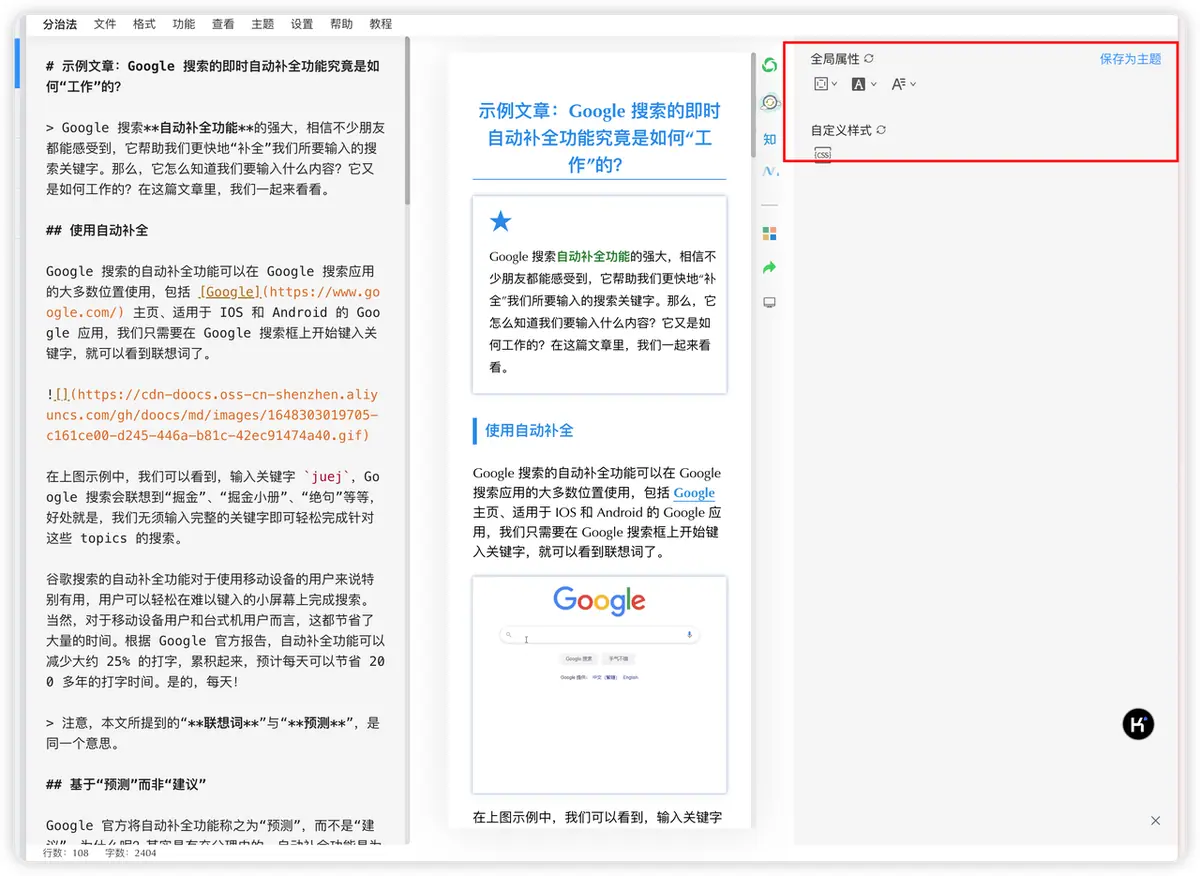This screenshot has width=1200, height=876.
Task: Expand the font typography dropdown
Action: (x=903, y=85)
